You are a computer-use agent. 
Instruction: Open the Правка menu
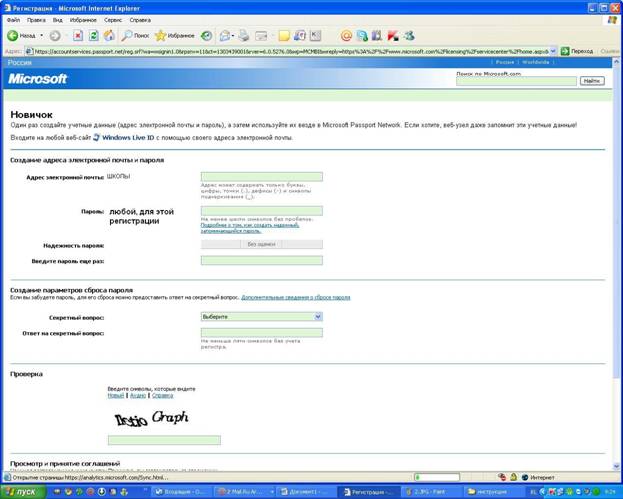click(x=36, y=20)
